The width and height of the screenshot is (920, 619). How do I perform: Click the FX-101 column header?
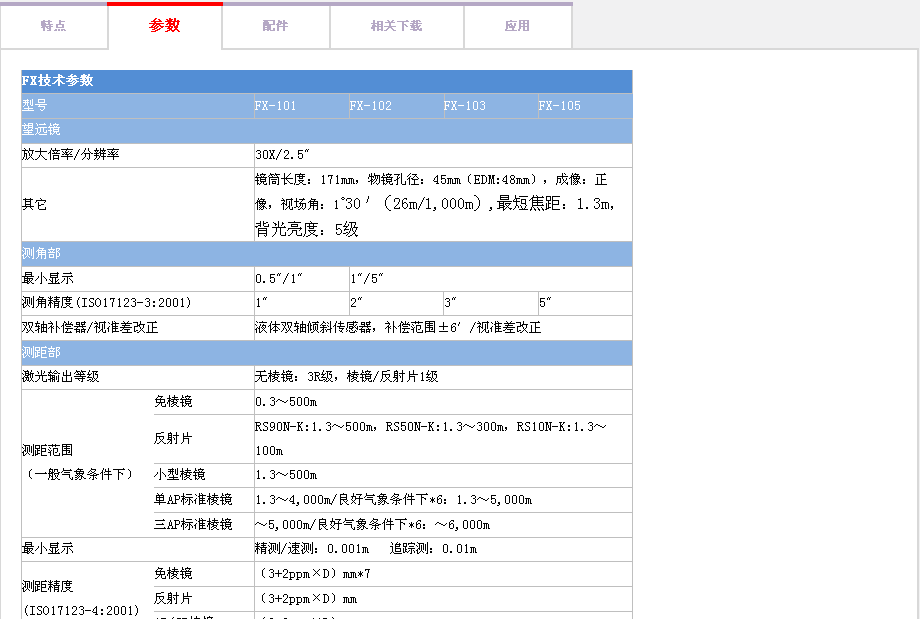pyautogui.click(x=275, y=106)
